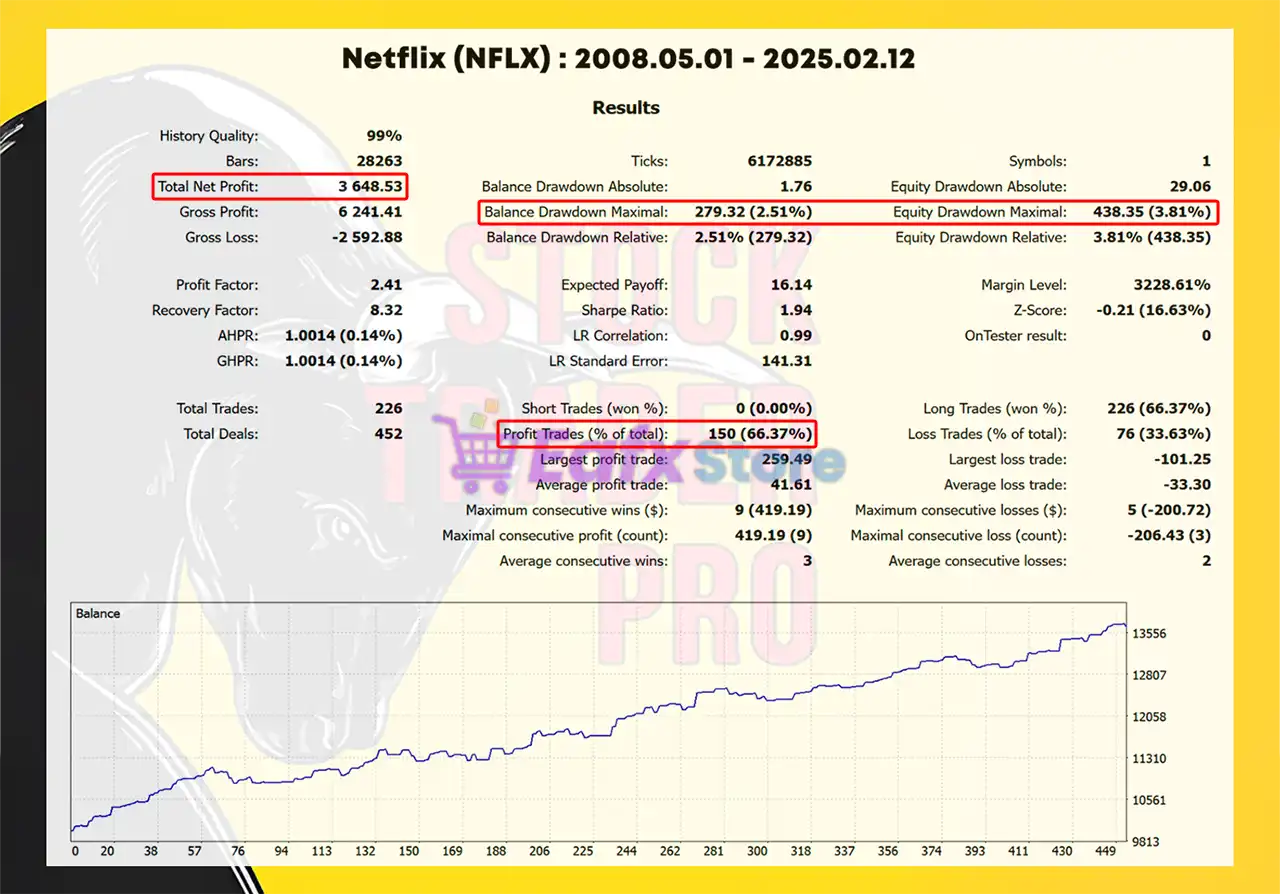
Task: Click Largest loss trade value -101.25
Action: point(1183,460)
